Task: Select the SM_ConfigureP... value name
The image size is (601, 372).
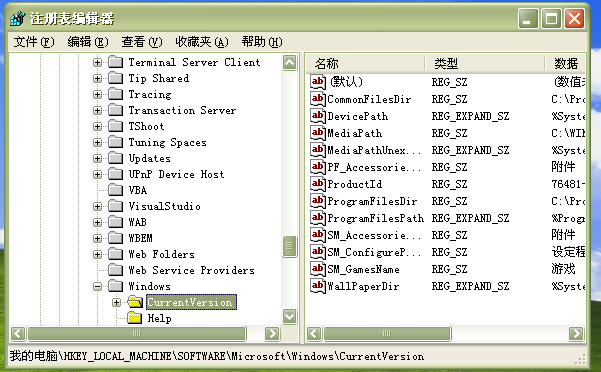Action: pos(374,252)
